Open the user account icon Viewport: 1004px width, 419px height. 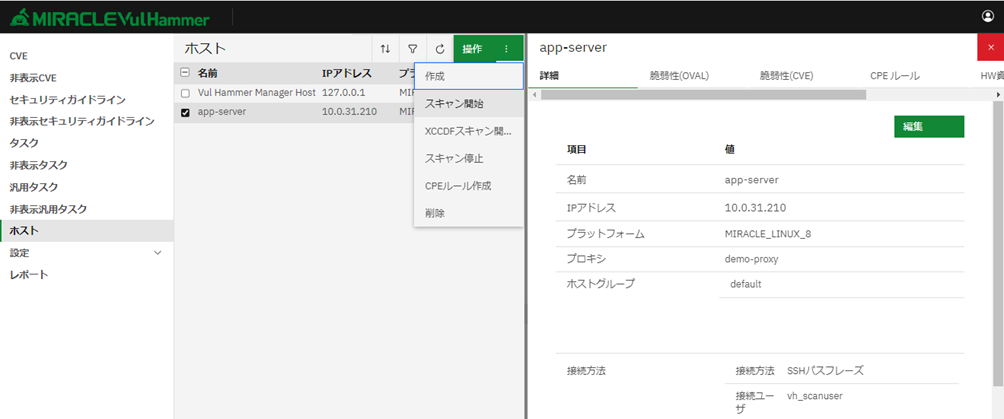point(988,16)
